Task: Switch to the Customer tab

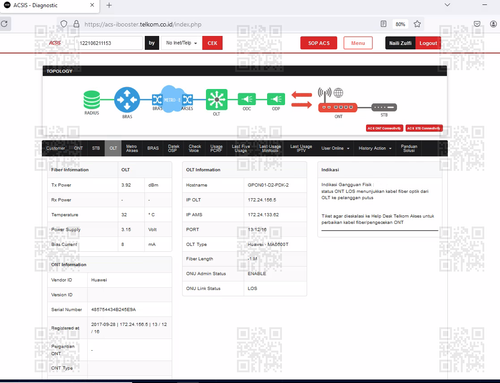Action: click(x=55, y=148)
